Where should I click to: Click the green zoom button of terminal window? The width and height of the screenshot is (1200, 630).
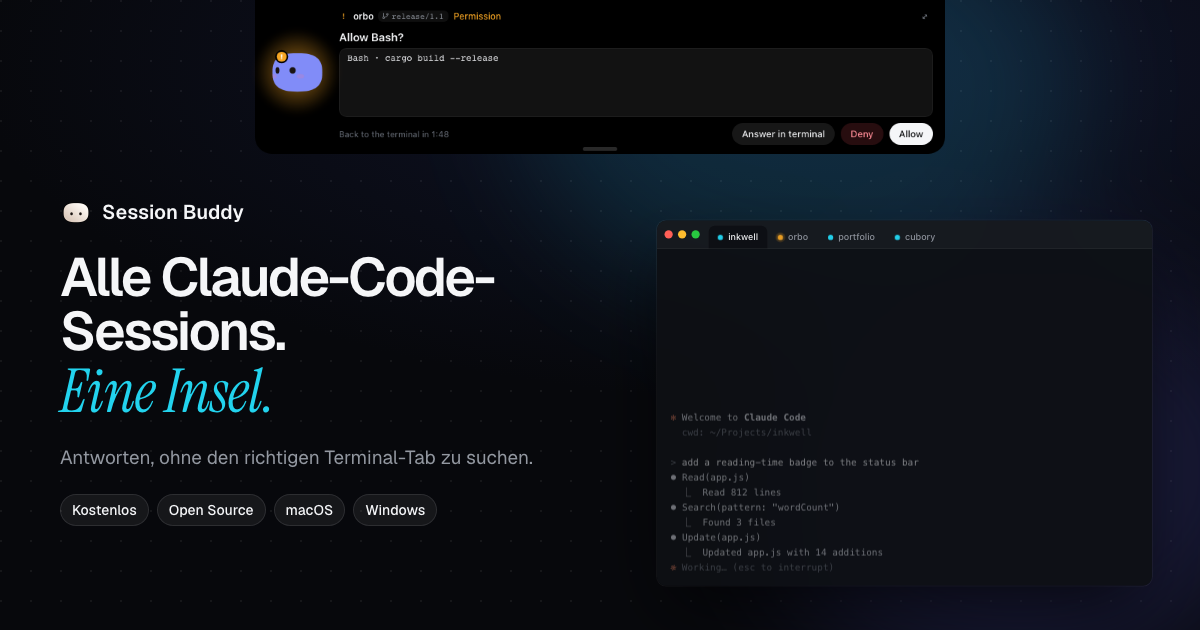point(696,234)
